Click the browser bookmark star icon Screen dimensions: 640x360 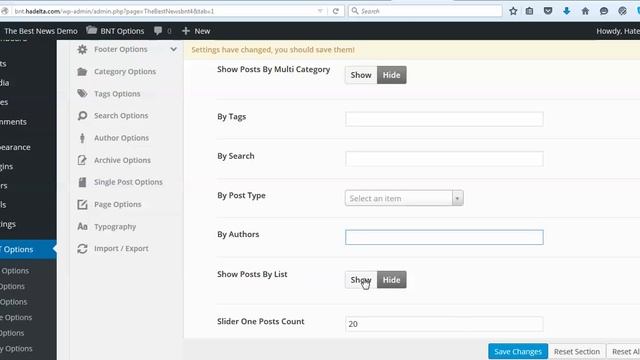[x=513, y=11]
